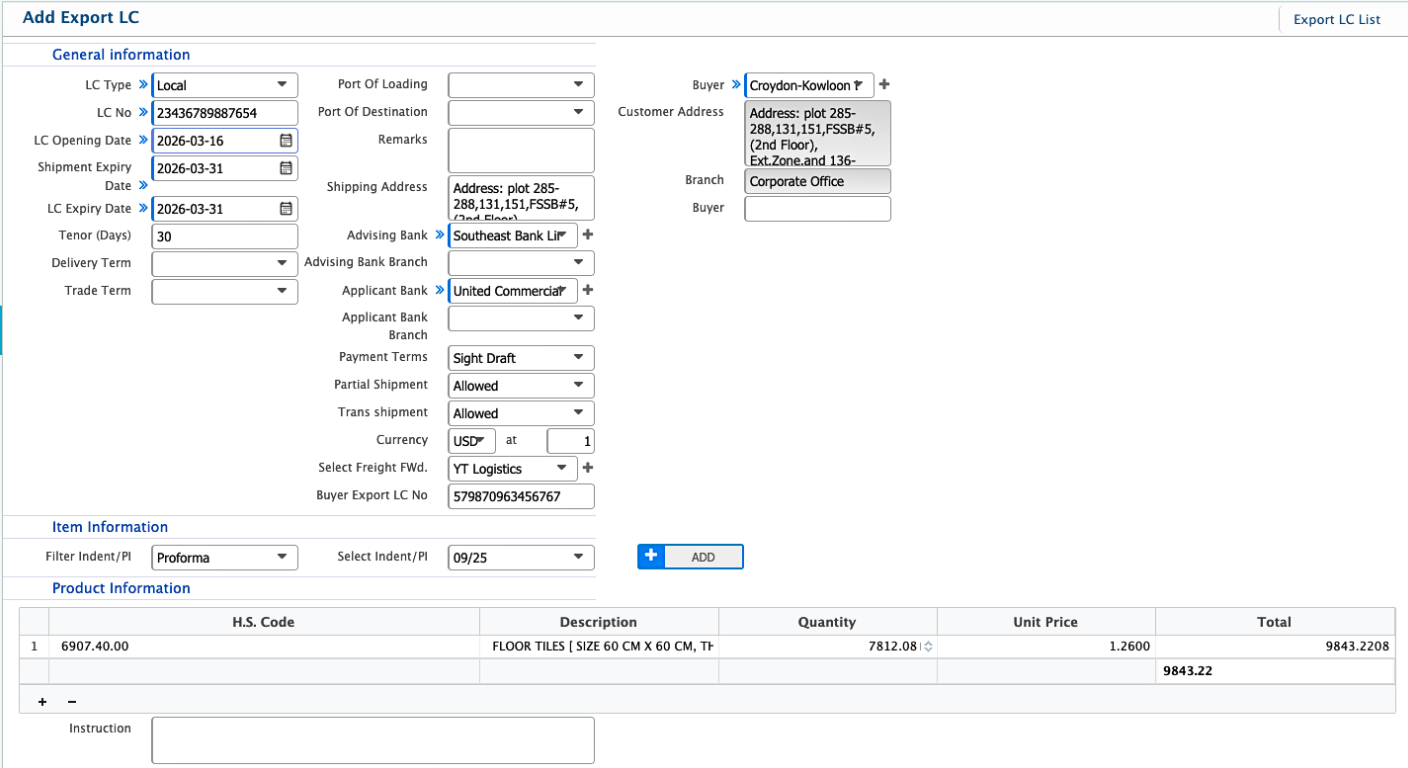Image resolution: width=1408 pixels, height=768 pixels.
Task: Click the Tenor (Days) field with 30
Action: click(x=224, y=236)
